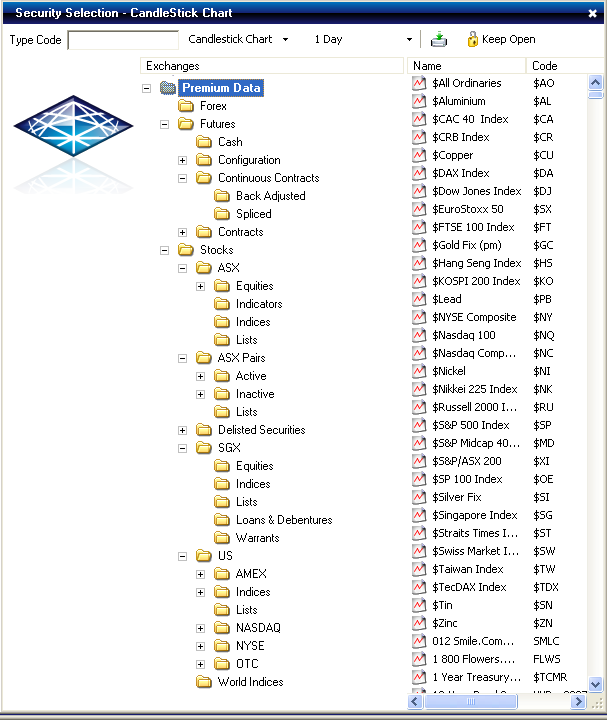Select $FTSE 100 Index in the list
Screen dimensions: 607x720
(473, 227)
